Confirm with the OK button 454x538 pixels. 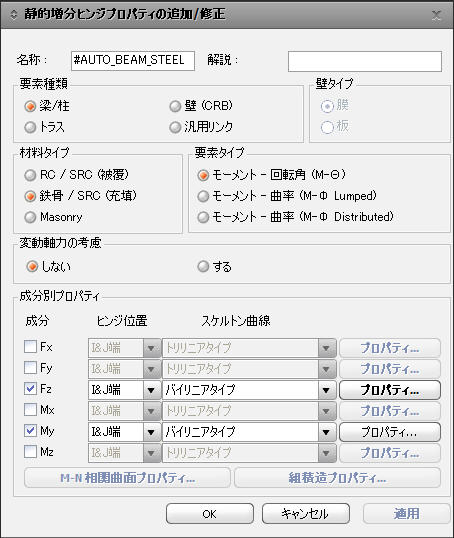(x=210, y=514)
